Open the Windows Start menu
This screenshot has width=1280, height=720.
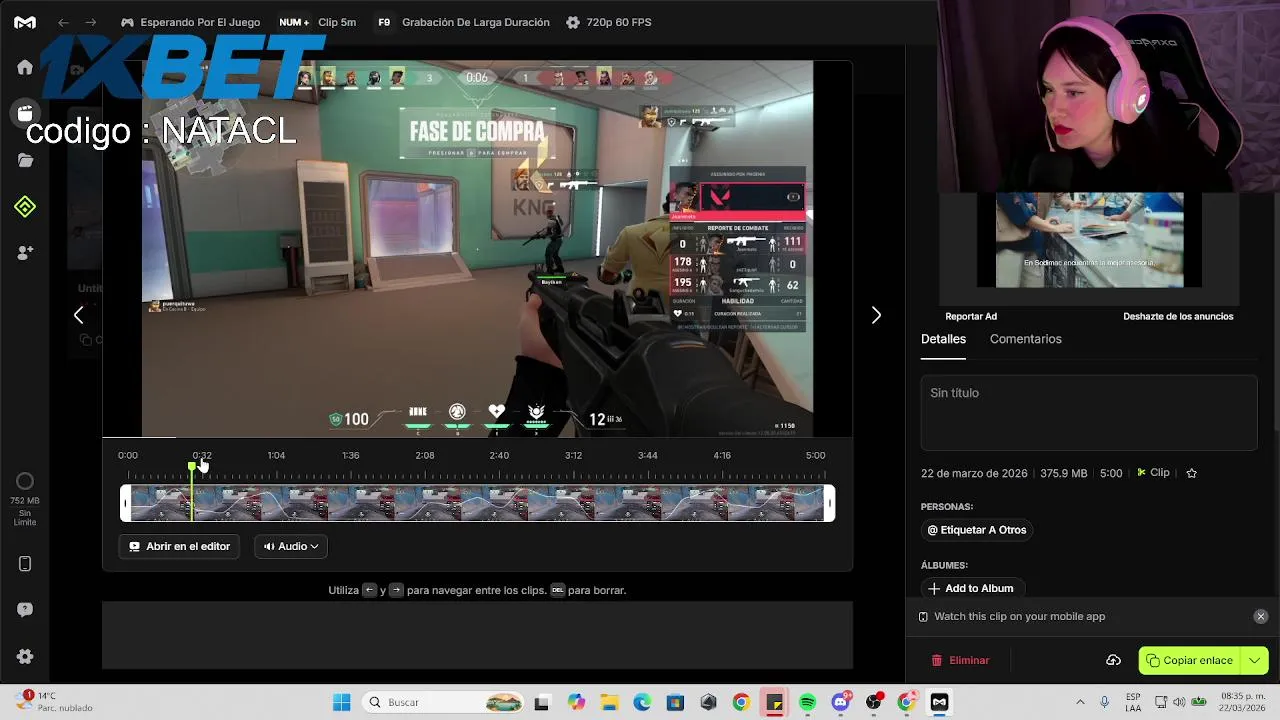click(341, 702)
